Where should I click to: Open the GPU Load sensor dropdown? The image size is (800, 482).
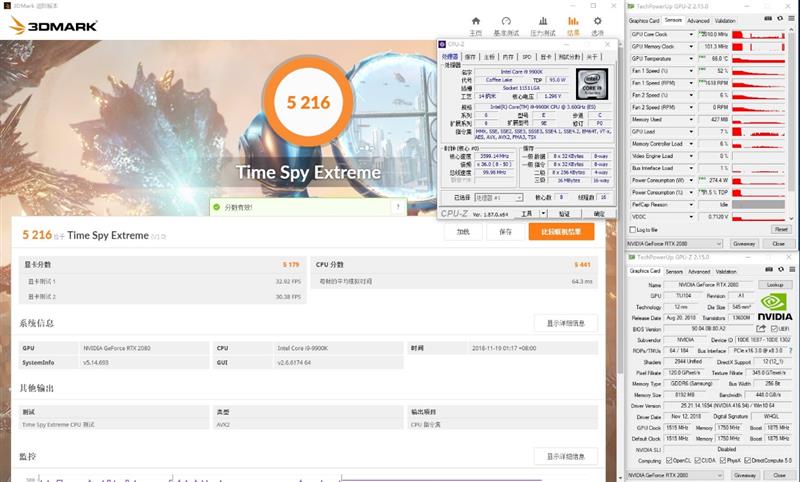pos(691,132)
